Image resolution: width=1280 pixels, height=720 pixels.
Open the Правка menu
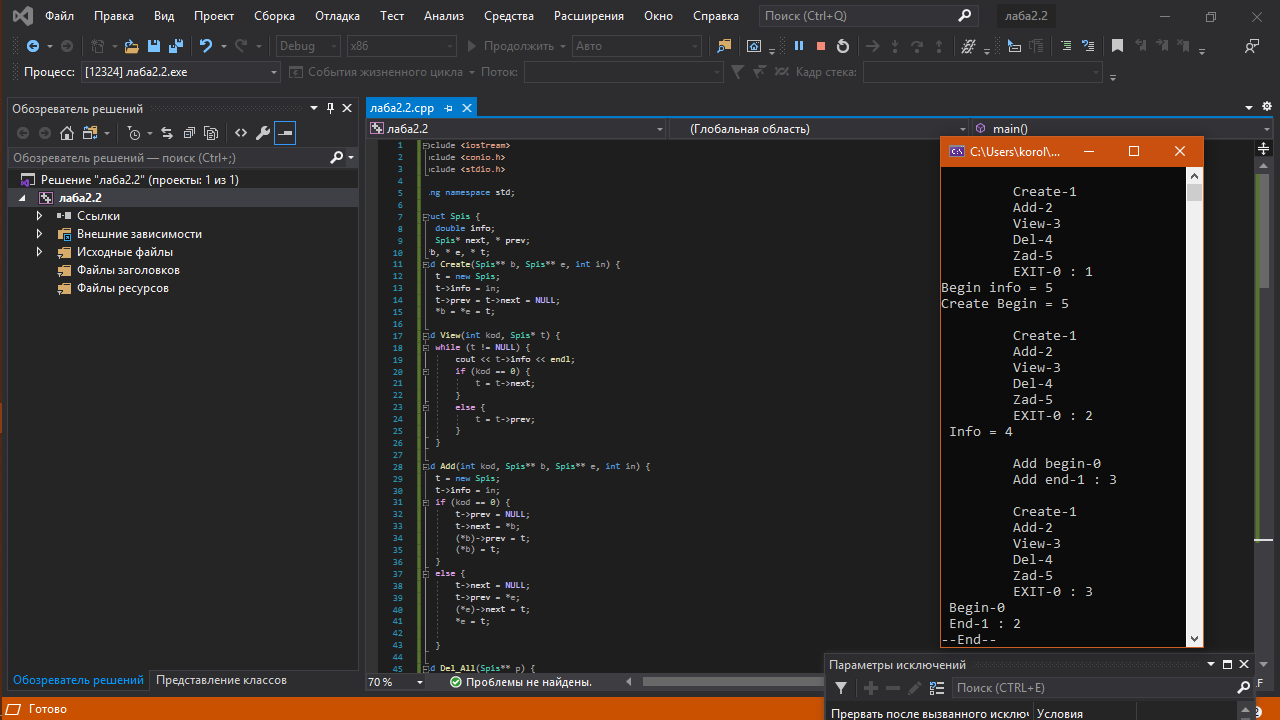tap(114, 16)
